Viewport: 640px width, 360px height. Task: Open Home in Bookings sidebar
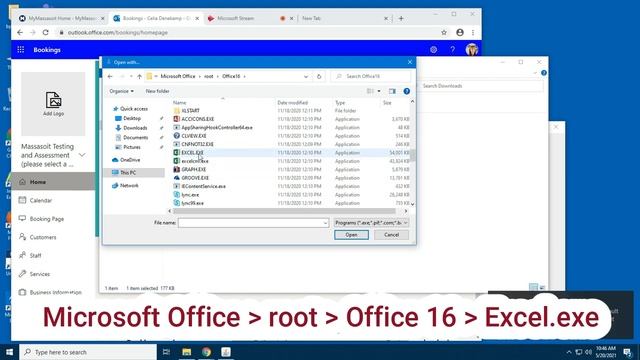[53, 182]
